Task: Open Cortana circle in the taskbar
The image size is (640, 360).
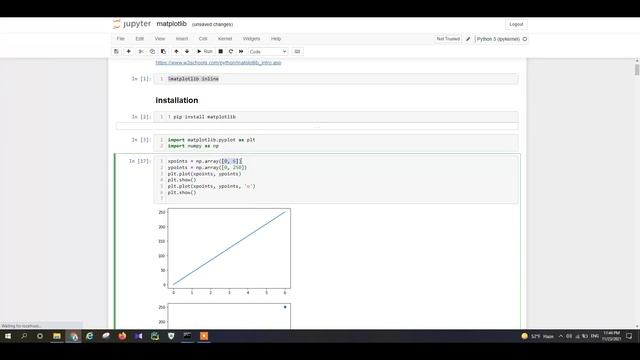Action: pyautogui.click(x=40, y=336)
